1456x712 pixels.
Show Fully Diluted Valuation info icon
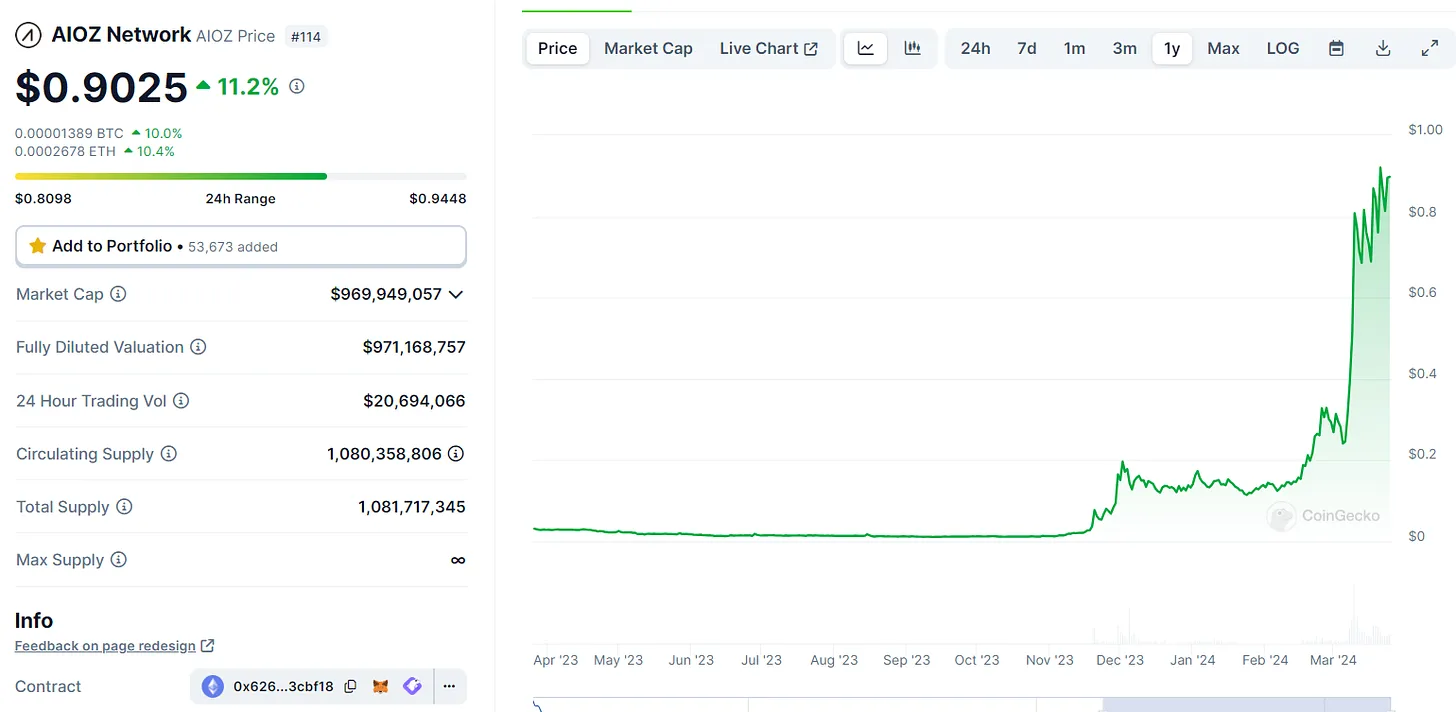(x=198, y=347)
